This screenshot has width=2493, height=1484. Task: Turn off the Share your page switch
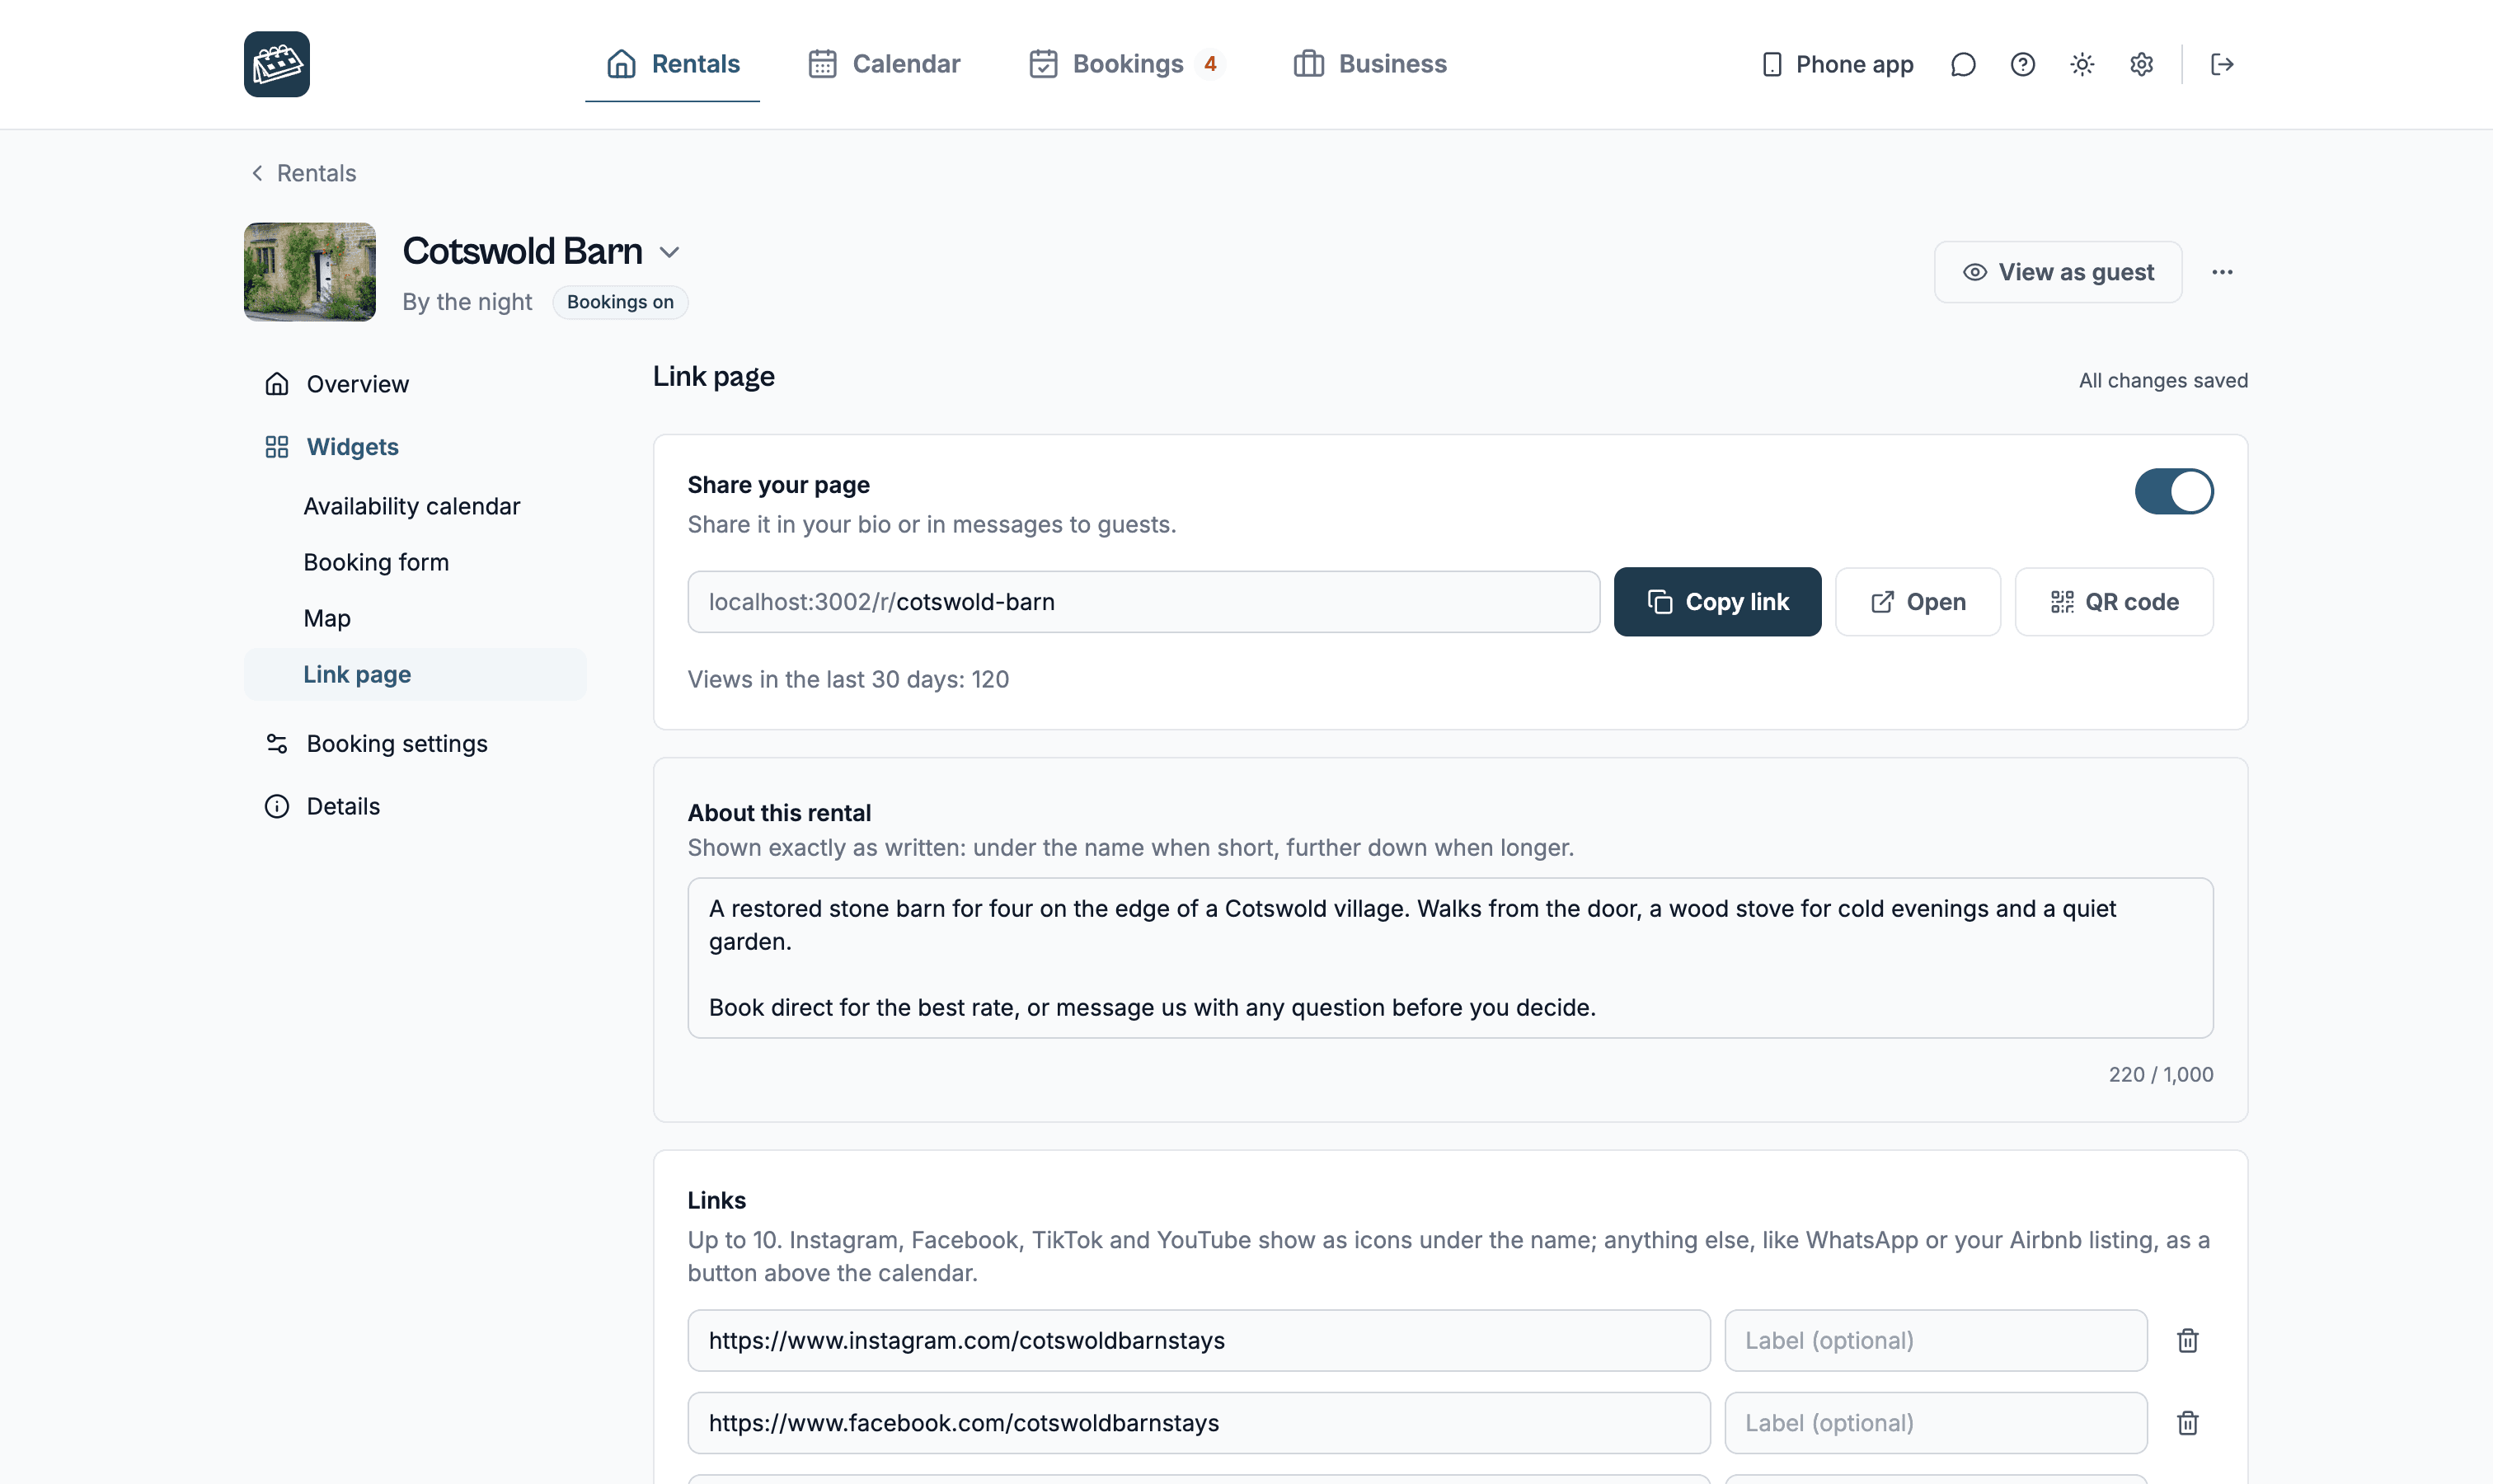(x=2174, y=491)
